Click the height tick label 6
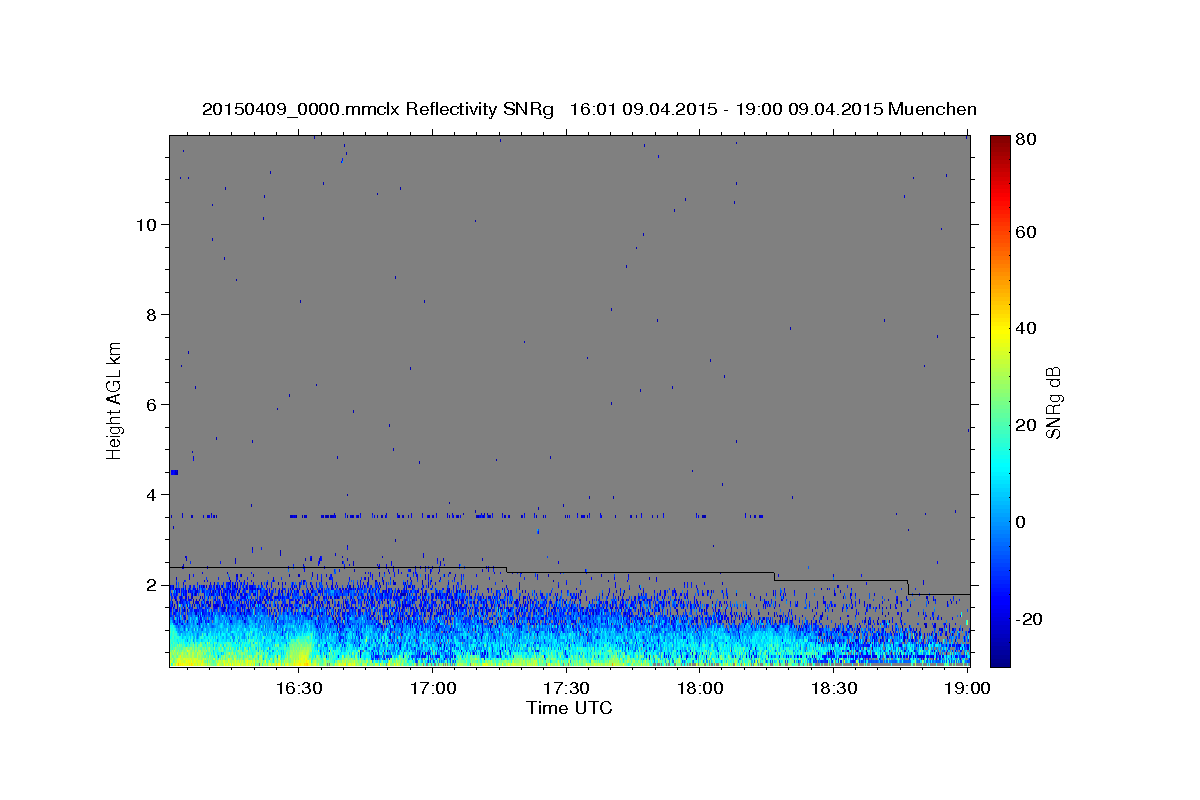 click(153, 404)
